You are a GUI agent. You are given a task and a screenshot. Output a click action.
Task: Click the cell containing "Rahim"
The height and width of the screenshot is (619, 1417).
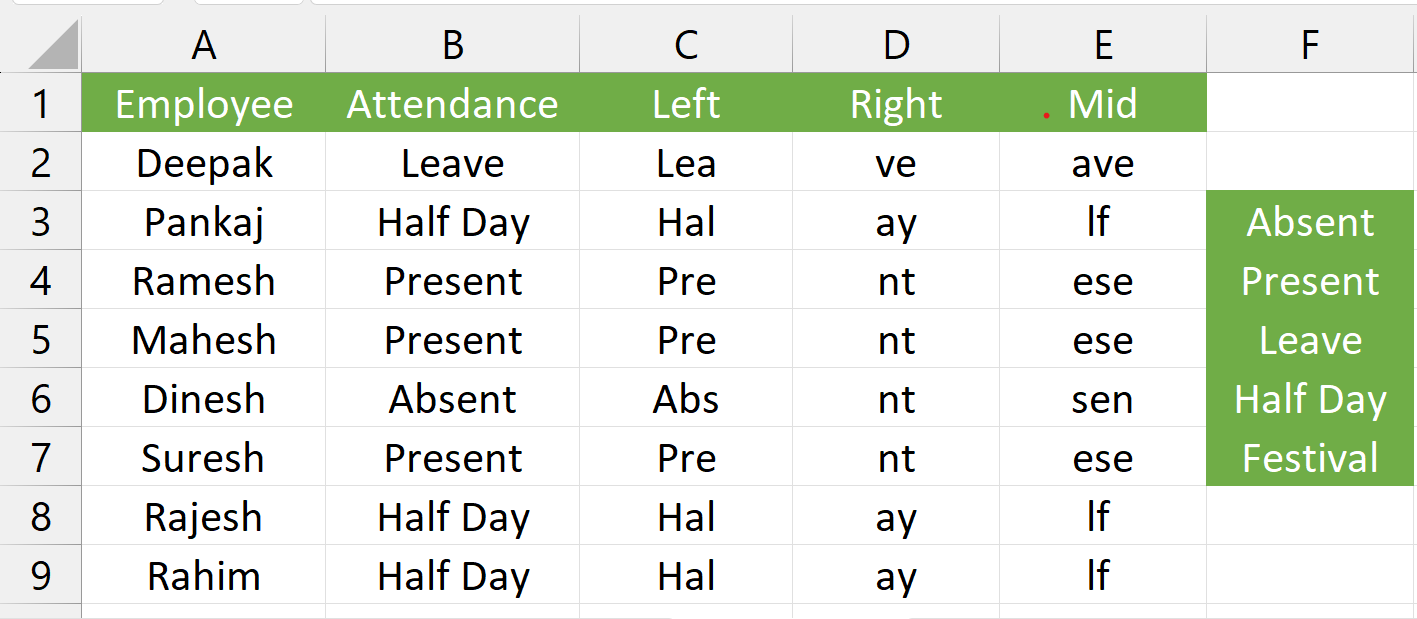[x=204, y=576]
